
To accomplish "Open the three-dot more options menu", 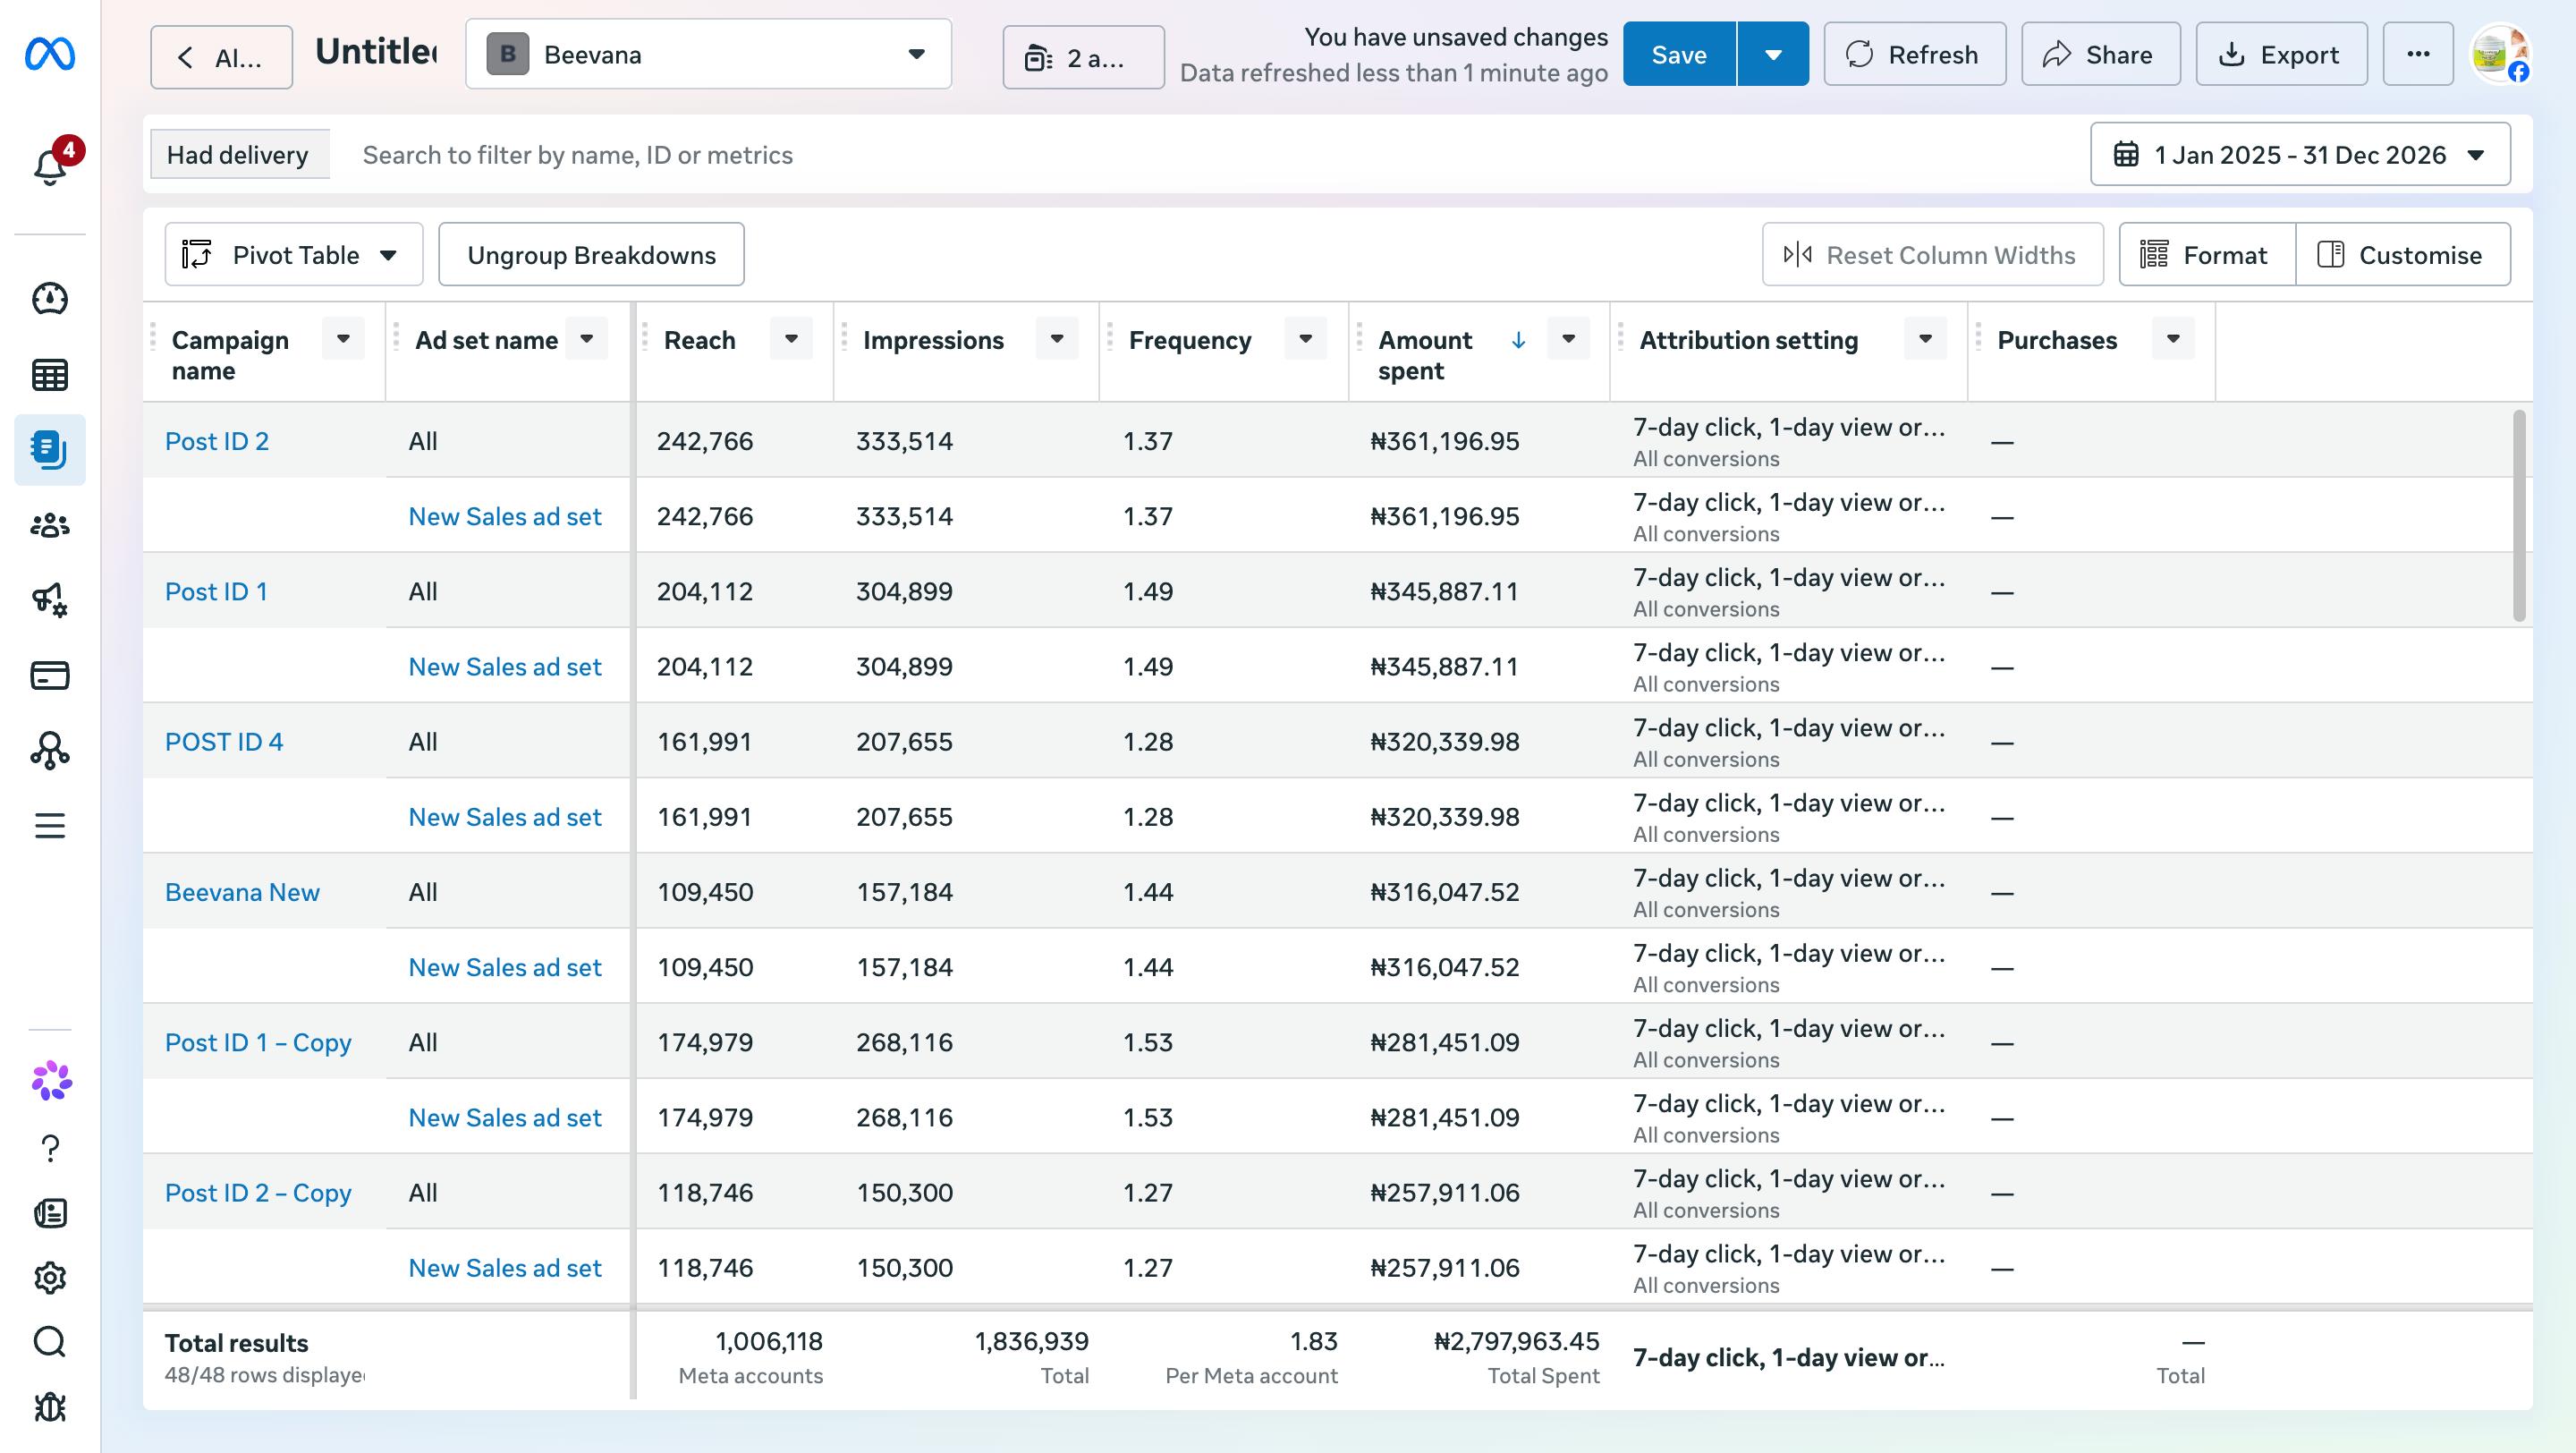I will pyautogui.click(x=2418, y=54).
